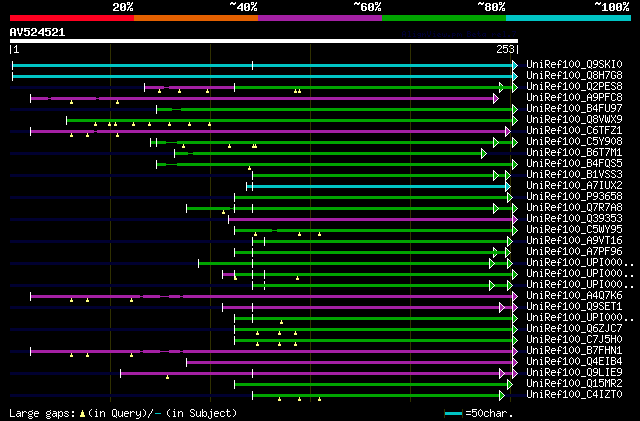
Task: Open hit UniRef100_B4FU97
Action: 574,109
